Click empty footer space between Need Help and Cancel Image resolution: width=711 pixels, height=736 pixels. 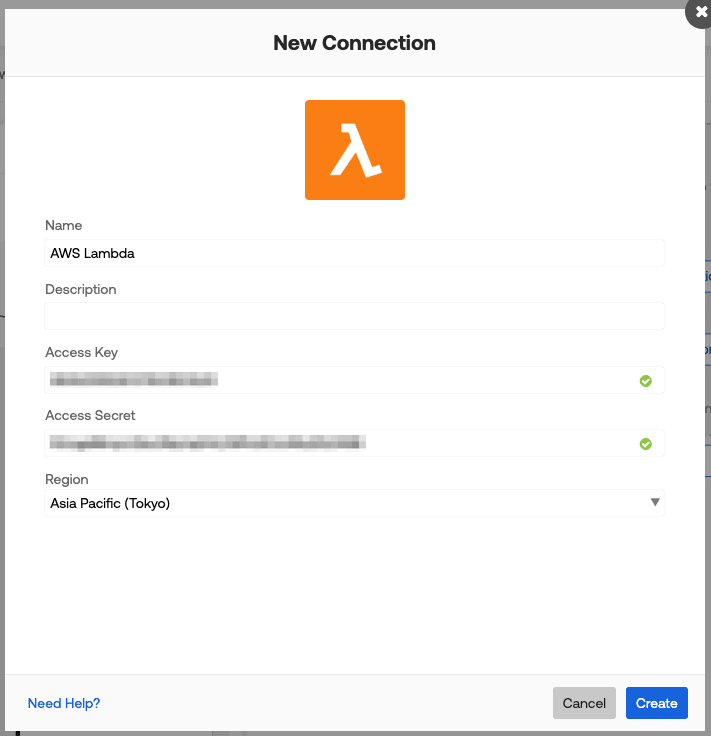pos(320,703)
